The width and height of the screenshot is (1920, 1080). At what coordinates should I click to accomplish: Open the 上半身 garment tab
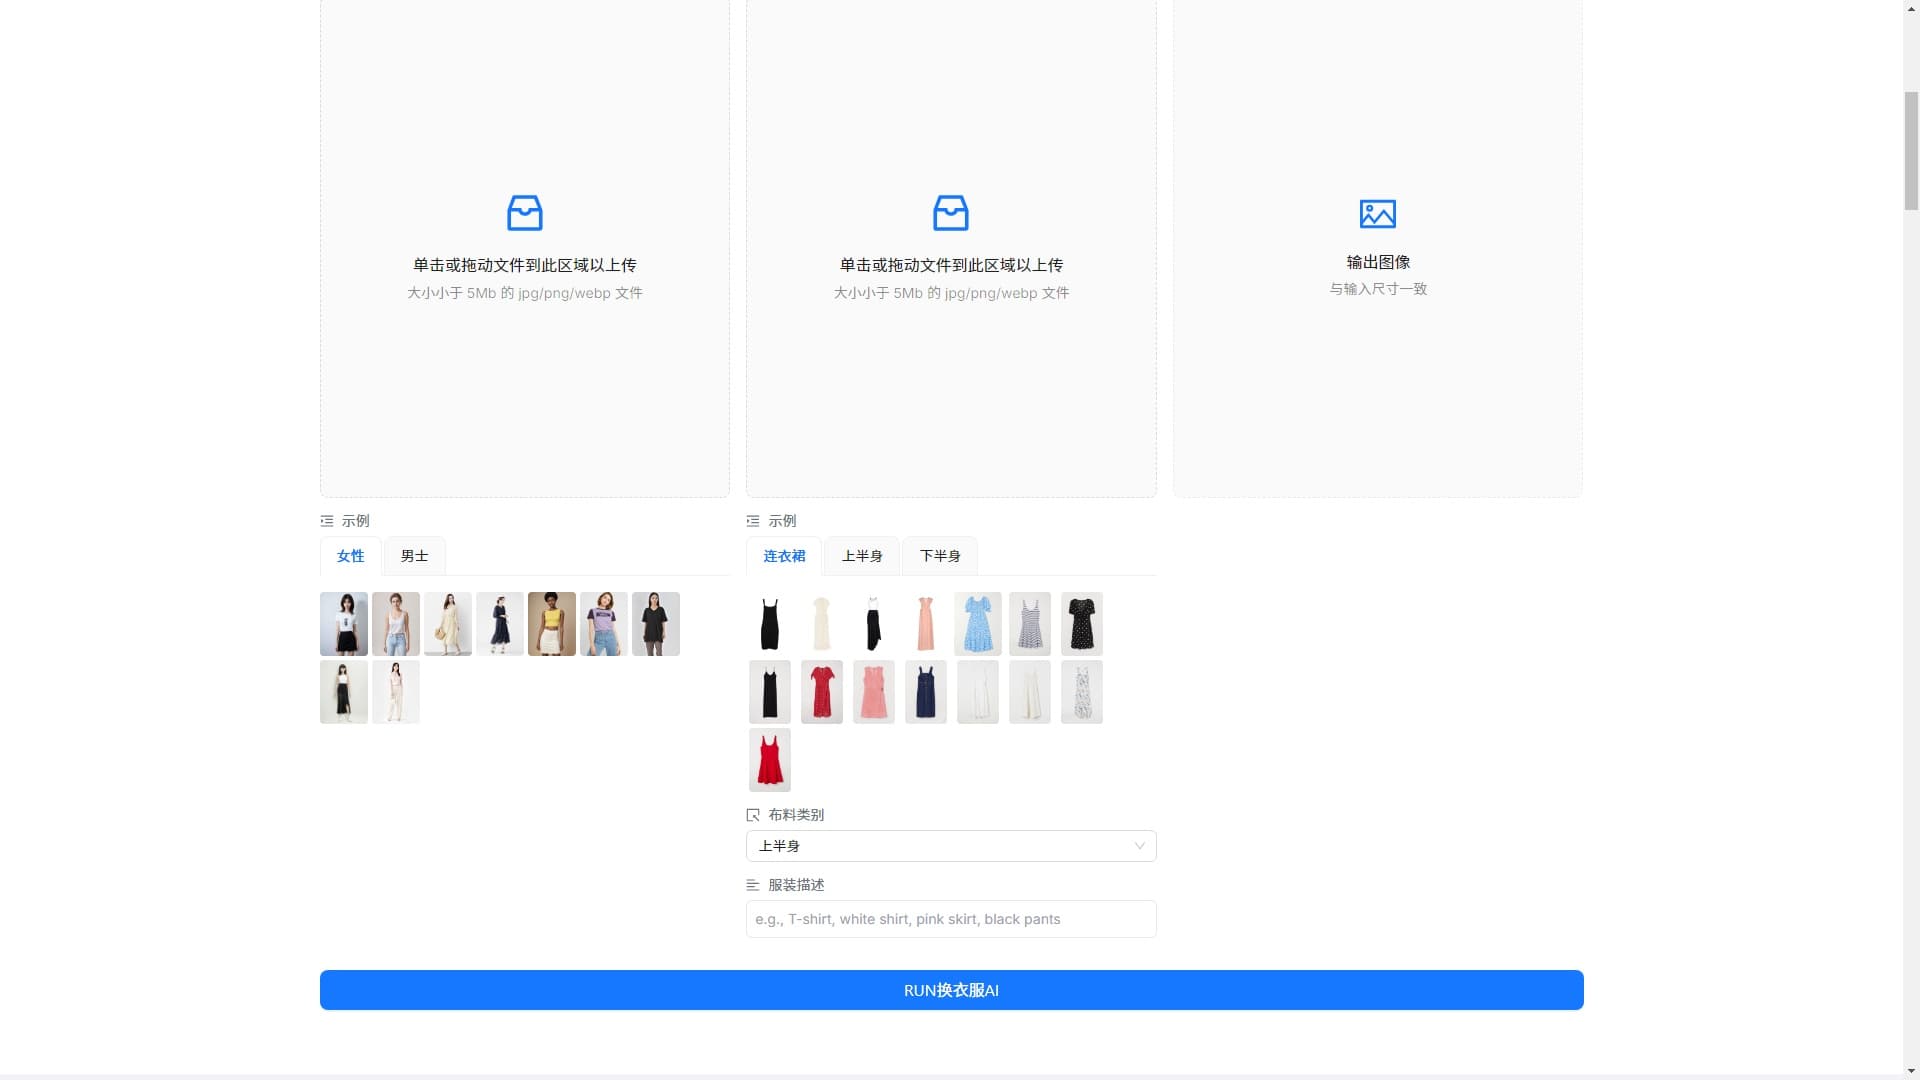[x=862, y=556]
